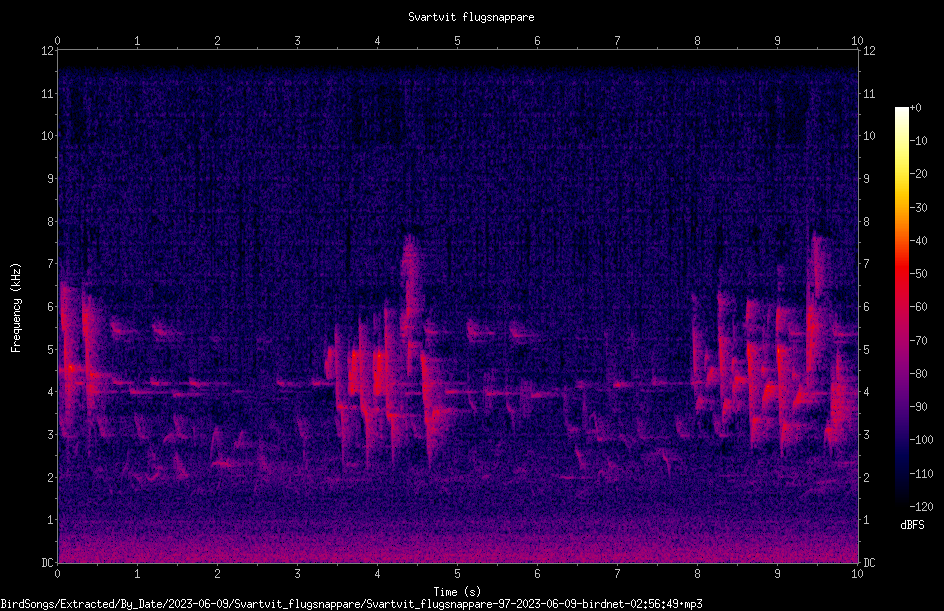Click the 'dBFS' unit label under color scale
The height and width of the screenshot is (611, 944).
coord(912,525)
